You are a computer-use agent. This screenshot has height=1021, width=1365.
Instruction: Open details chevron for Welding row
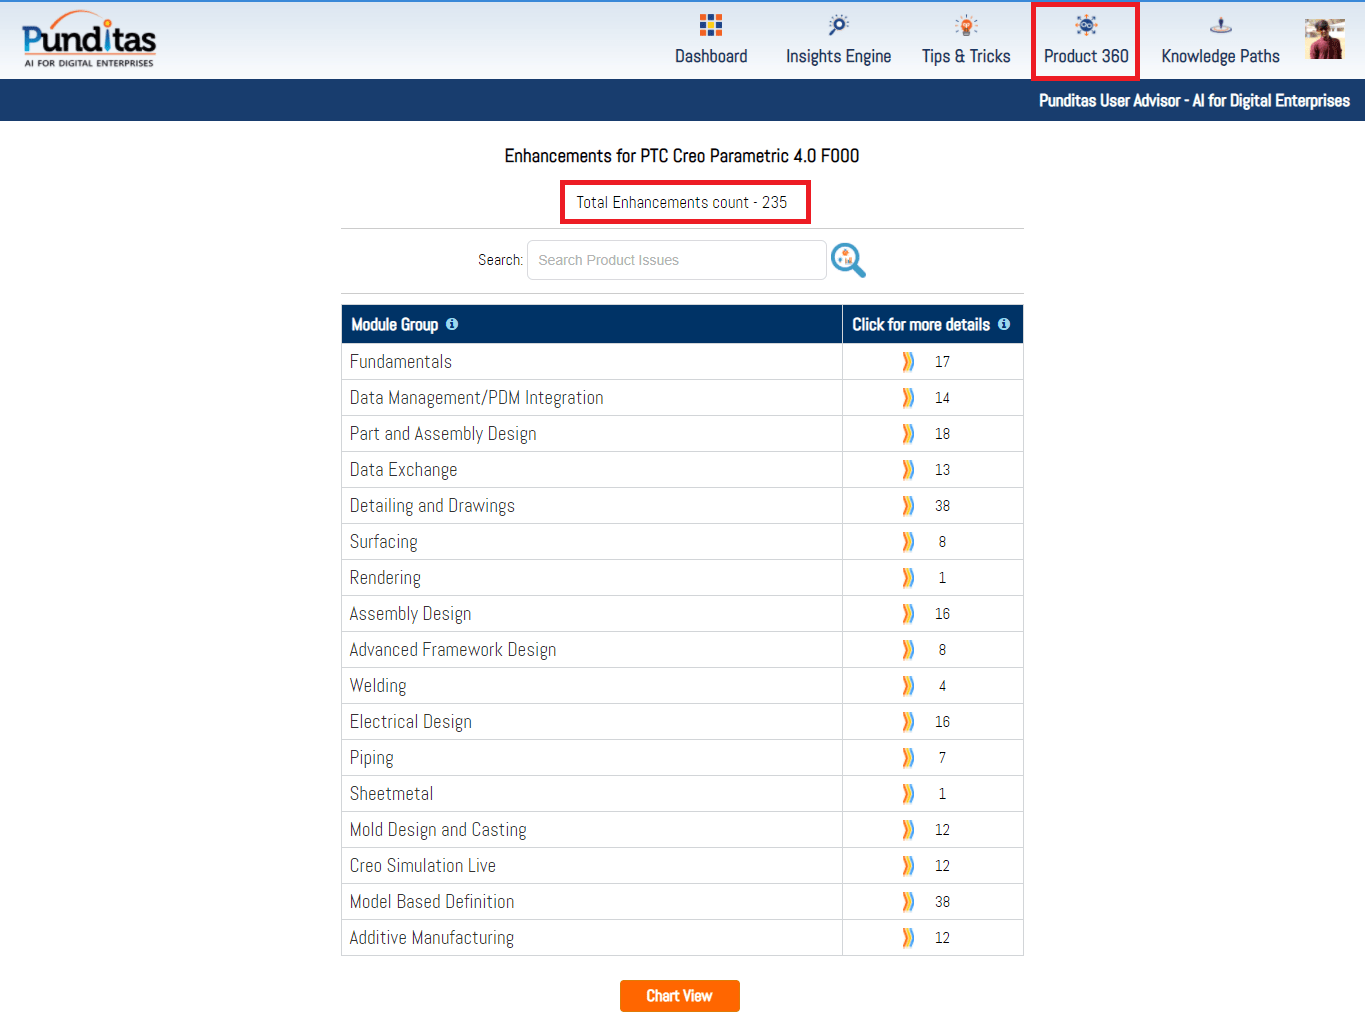pos(908,686)
